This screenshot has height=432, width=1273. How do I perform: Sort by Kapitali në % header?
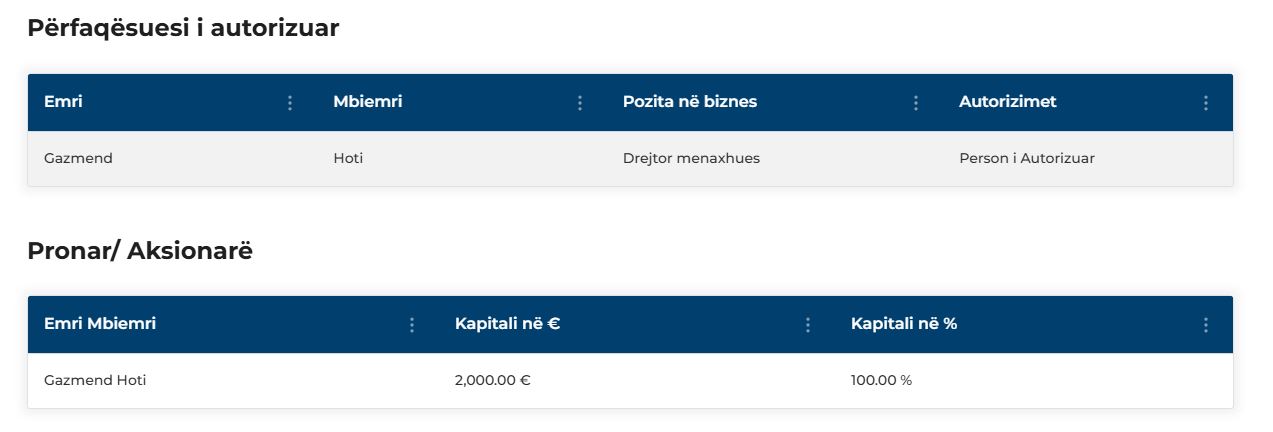tap(905, 324)
